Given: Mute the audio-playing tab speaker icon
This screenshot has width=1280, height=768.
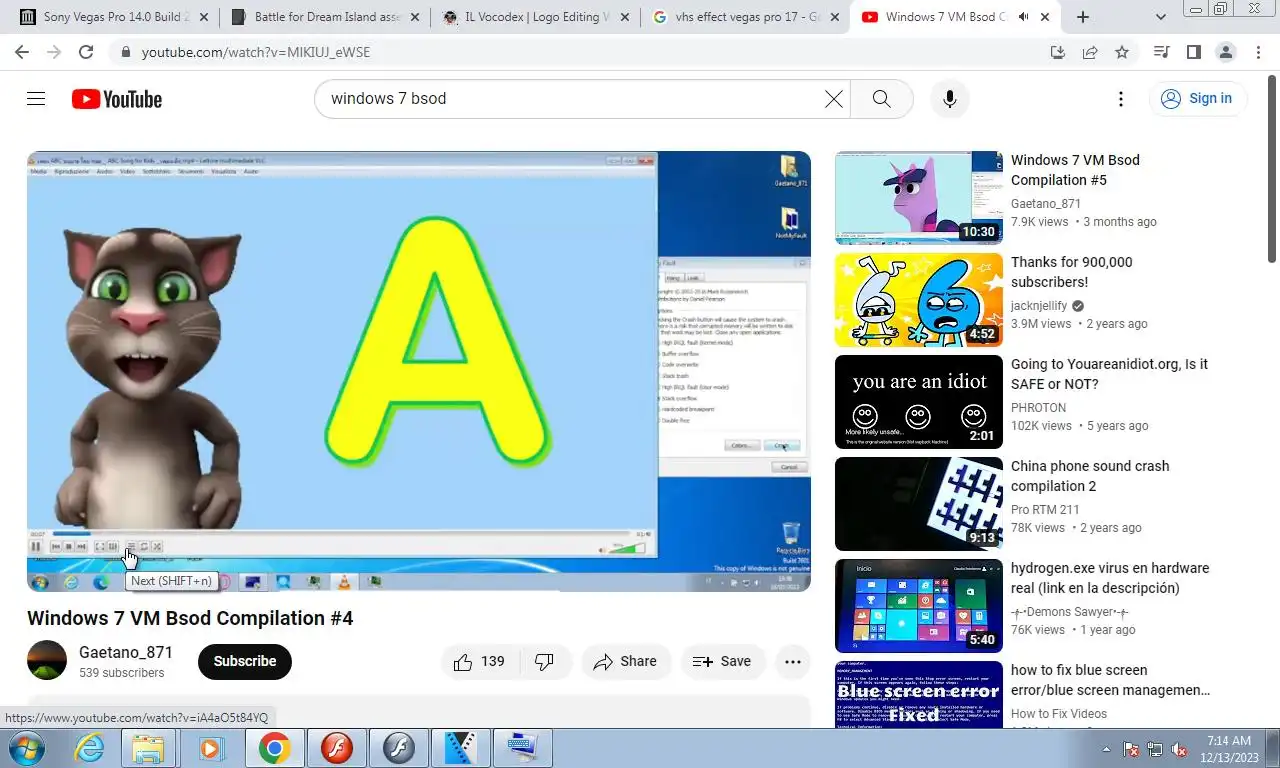Looking at the screenshot, I should pyautogui.click(x=1024, y=17).
